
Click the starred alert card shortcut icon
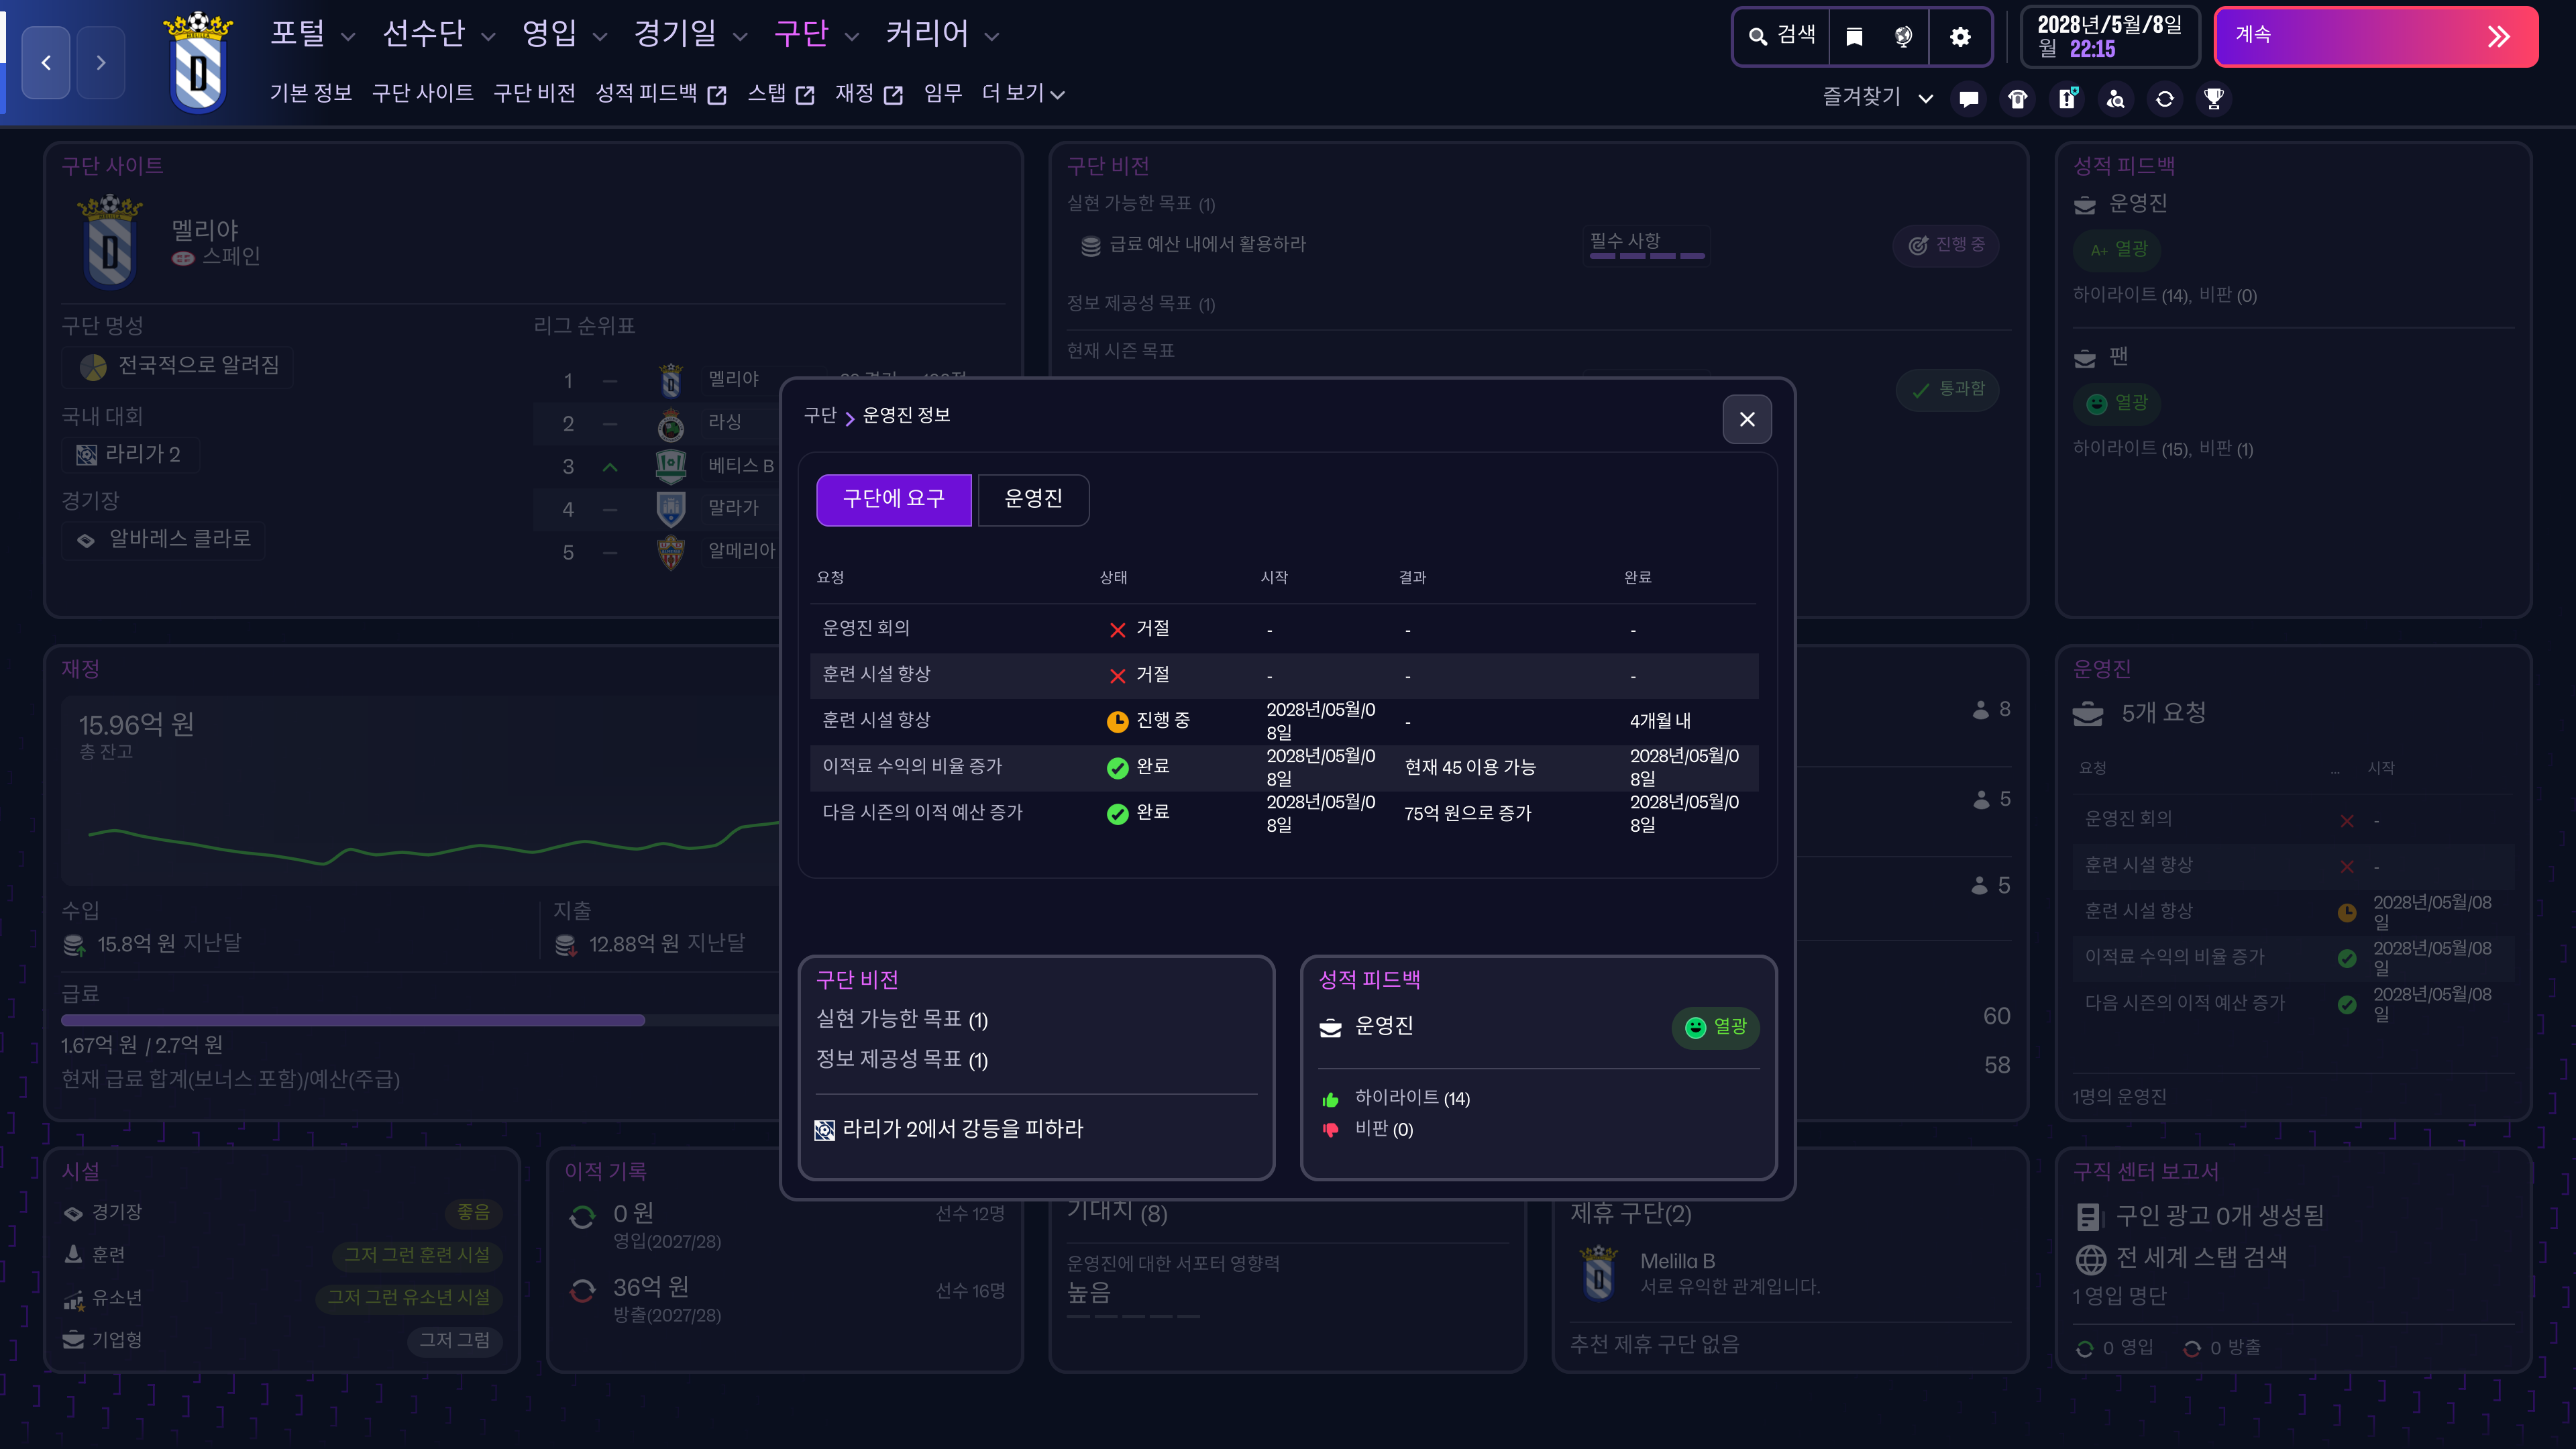click(x=2067, y=99)
